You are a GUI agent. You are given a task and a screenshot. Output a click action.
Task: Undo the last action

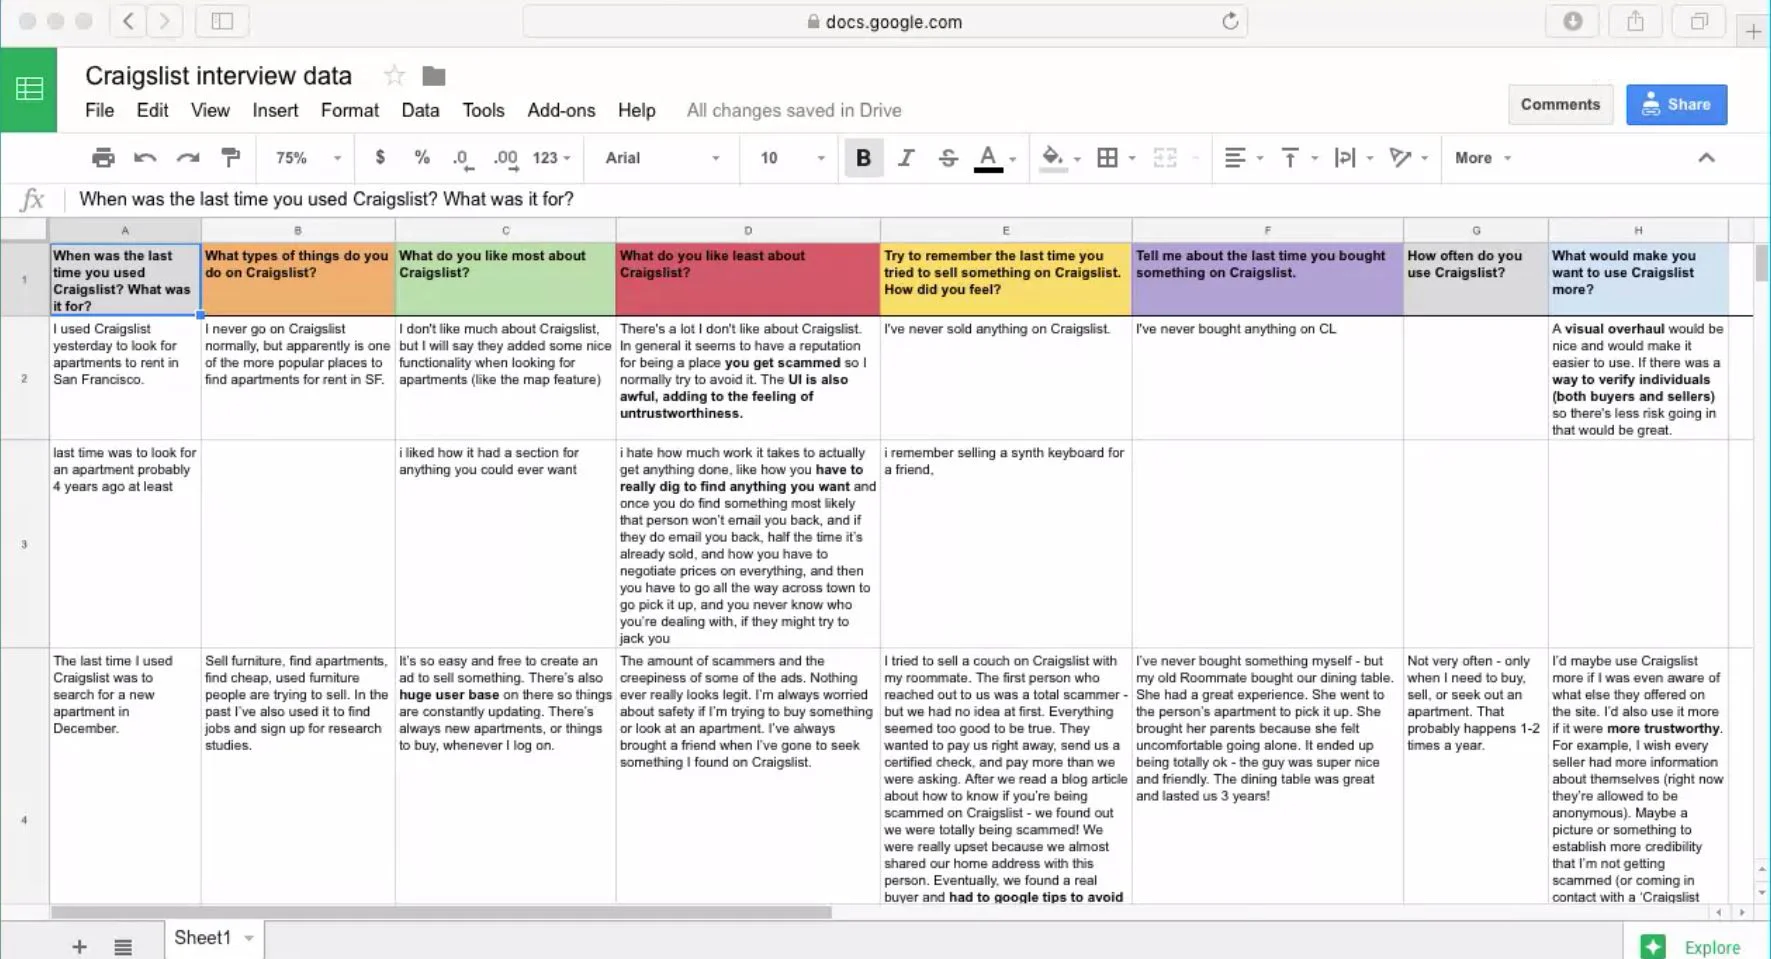click(144, 158)
